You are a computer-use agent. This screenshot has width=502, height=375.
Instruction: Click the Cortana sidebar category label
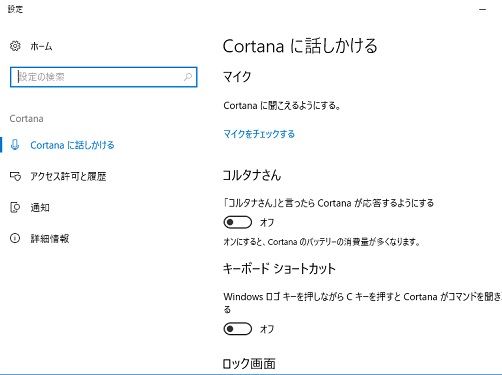(x=26, y=119)
